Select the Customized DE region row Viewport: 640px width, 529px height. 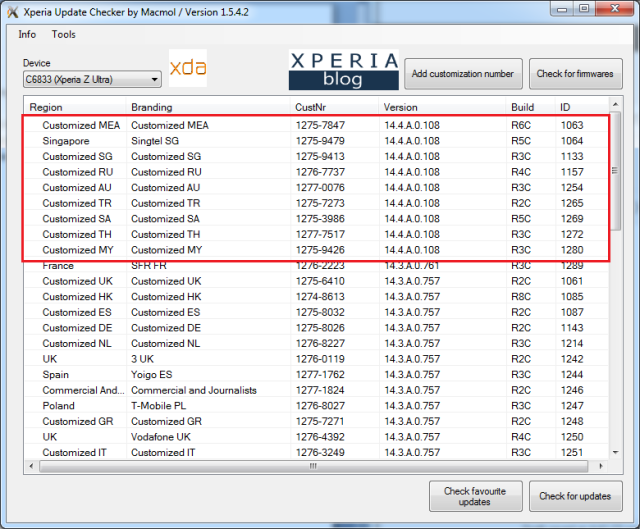pos(316,328)
